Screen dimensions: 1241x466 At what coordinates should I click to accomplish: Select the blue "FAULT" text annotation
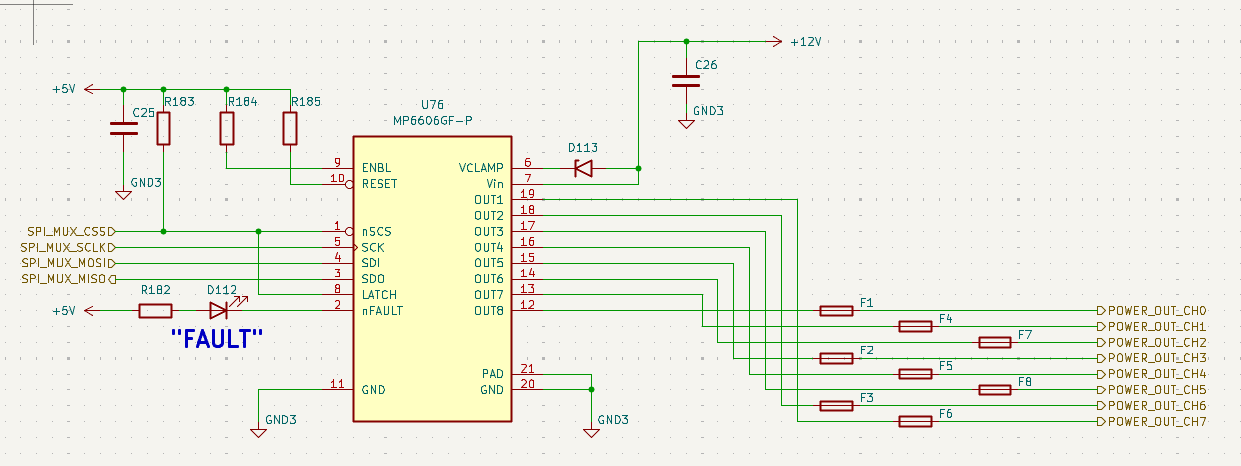(217, 339)
